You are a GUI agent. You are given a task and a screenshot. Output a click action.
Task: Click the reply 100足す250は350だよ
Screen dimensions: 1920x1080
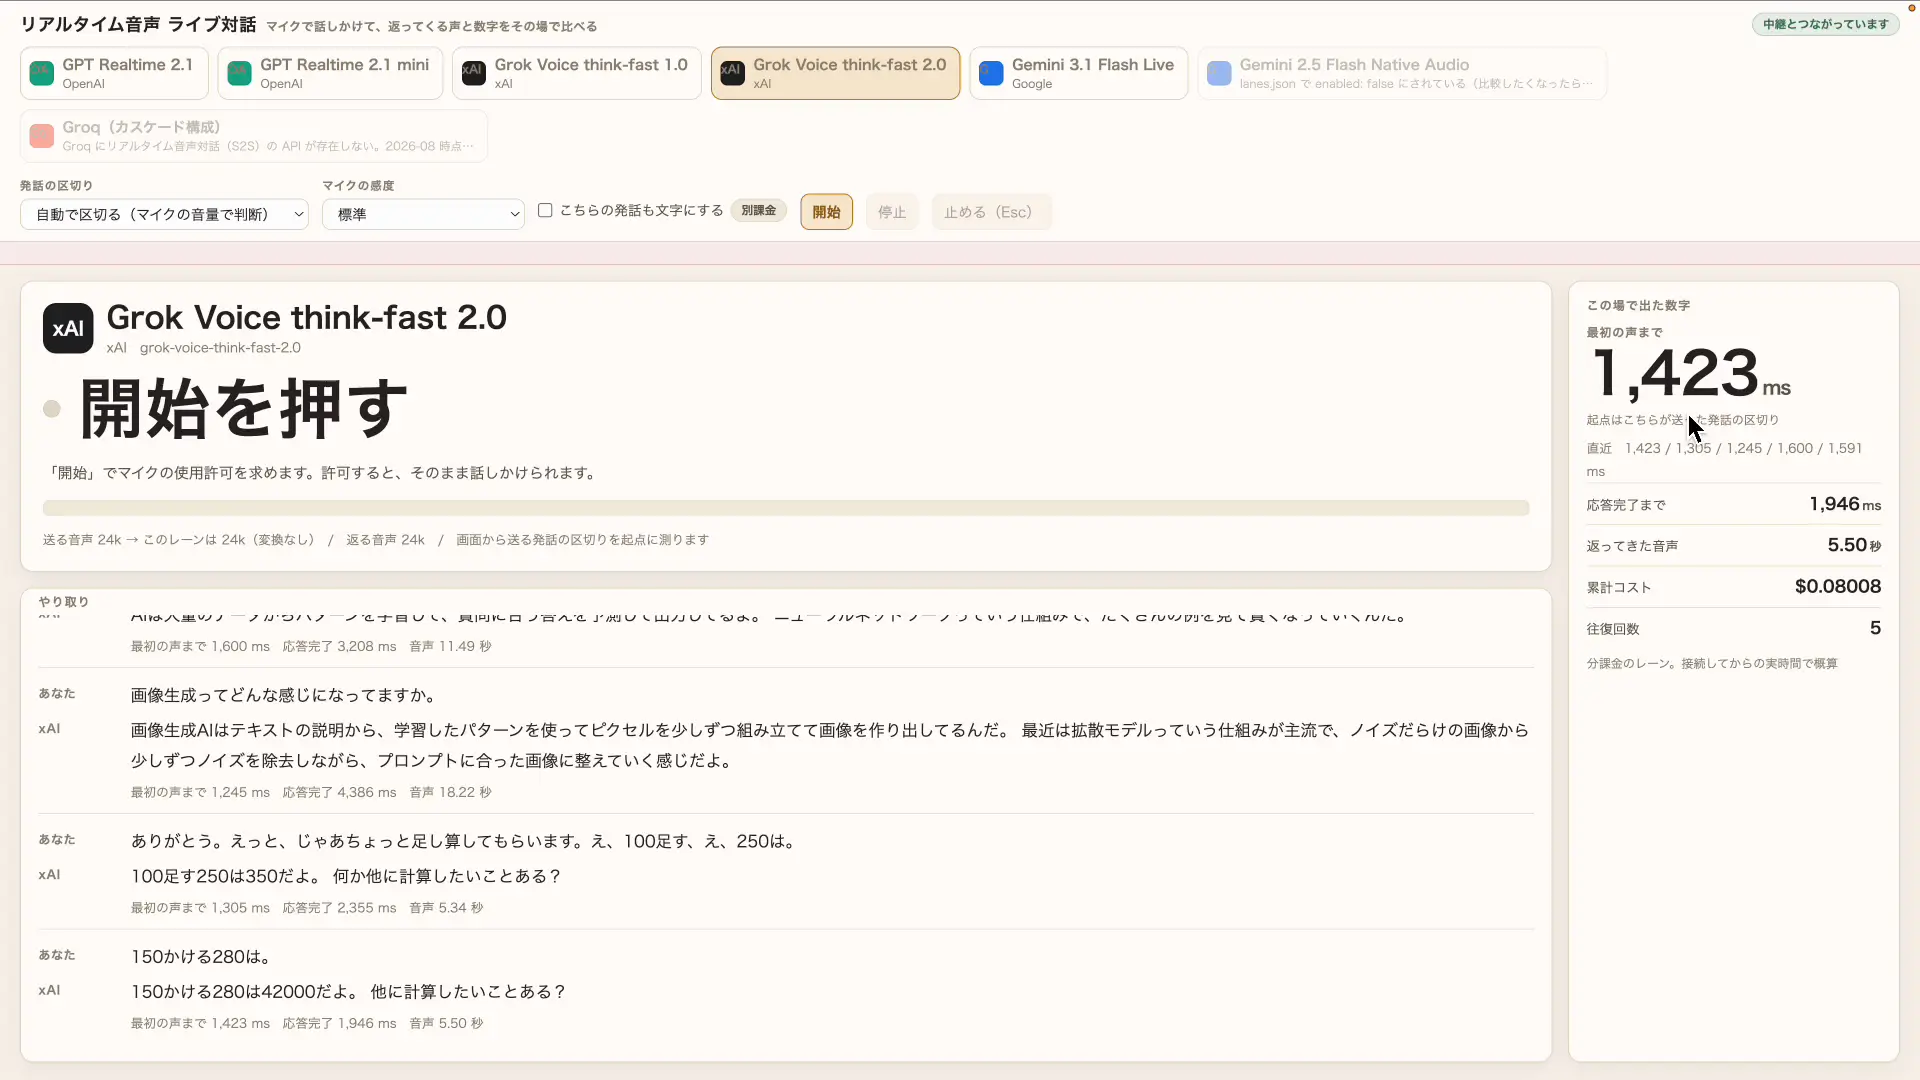click(x=346, y=876)
